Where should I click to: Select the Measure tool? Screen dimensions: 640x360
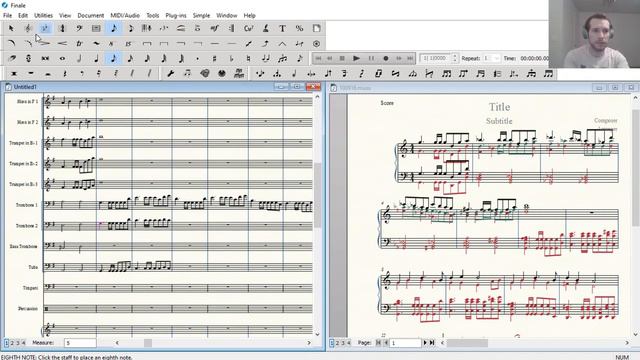(x=96, y=28)
